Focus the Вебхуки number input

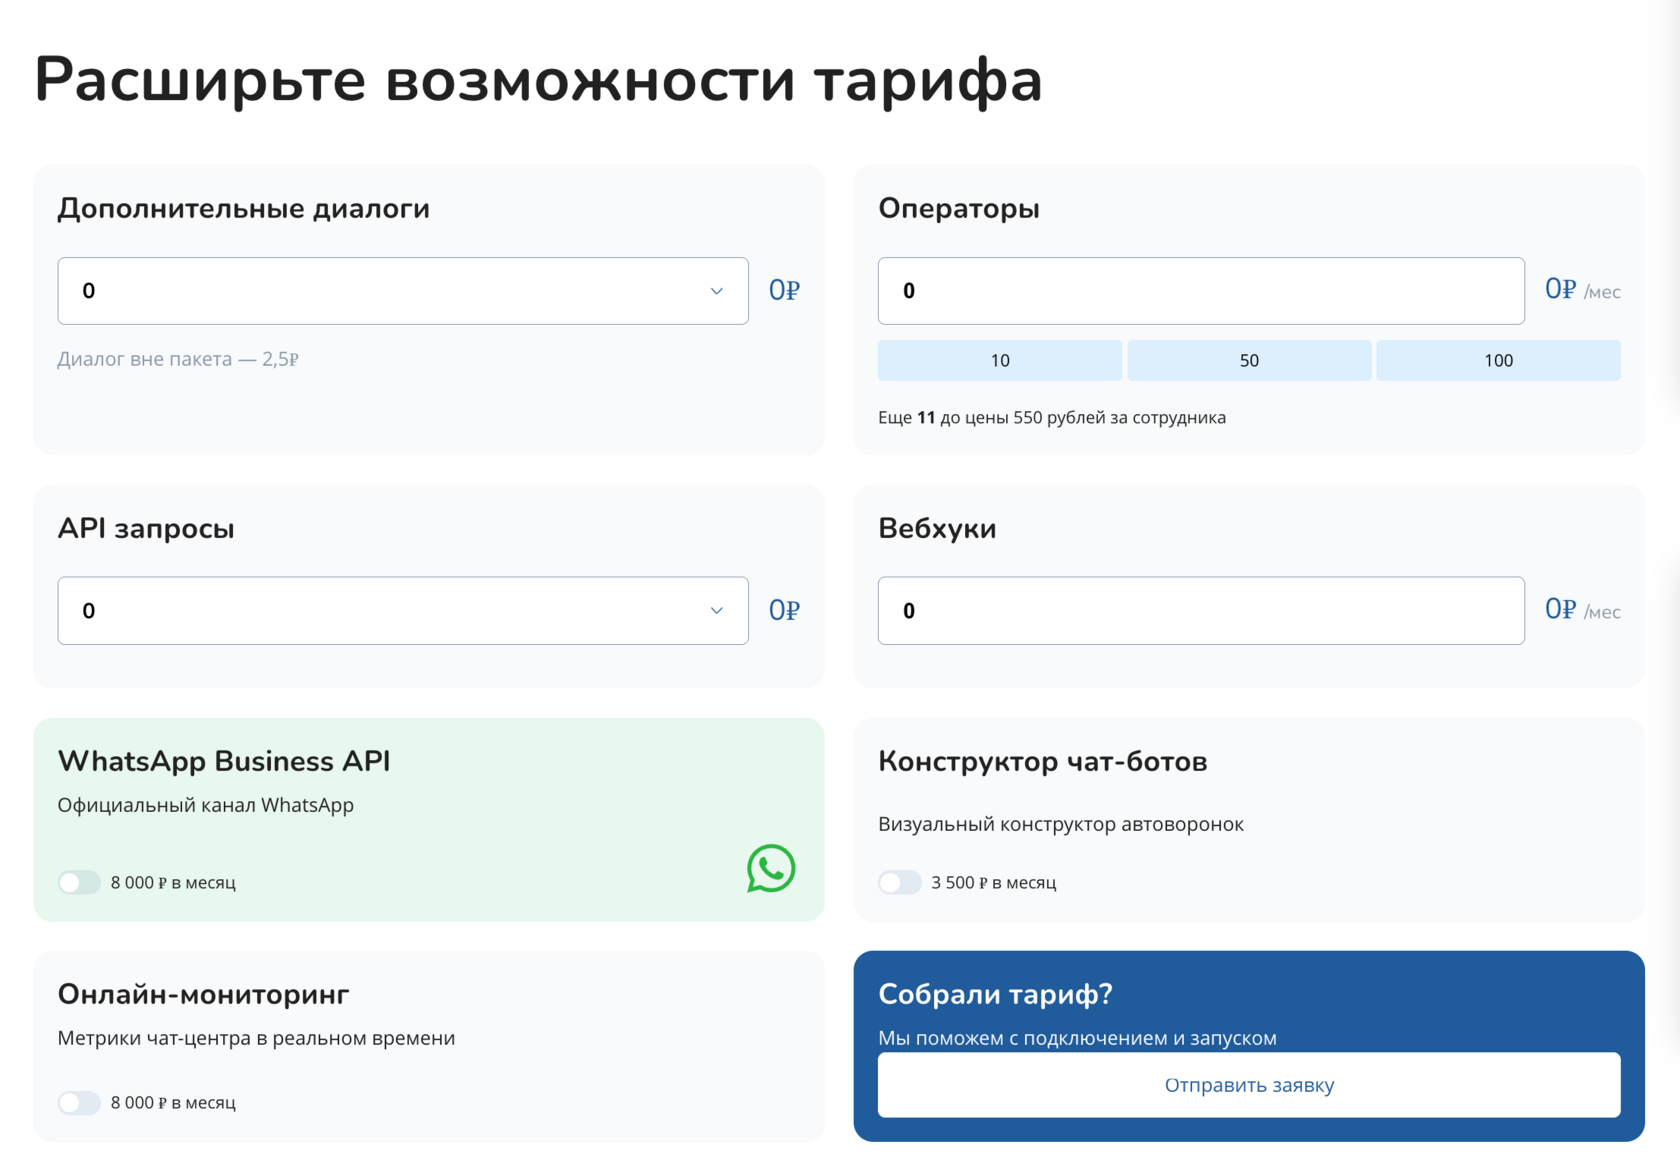tap(1201, 611)
